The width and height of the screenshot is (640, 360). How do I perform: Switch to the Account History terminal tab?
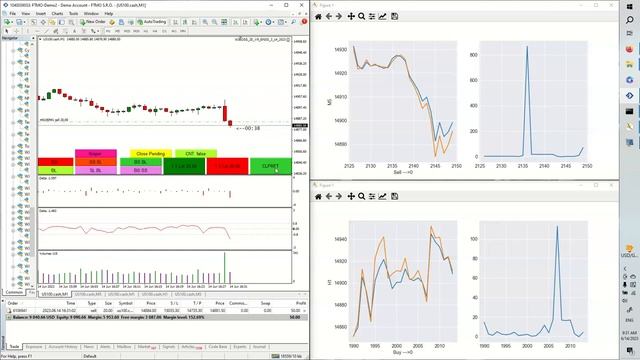click(x=62, y=347)
